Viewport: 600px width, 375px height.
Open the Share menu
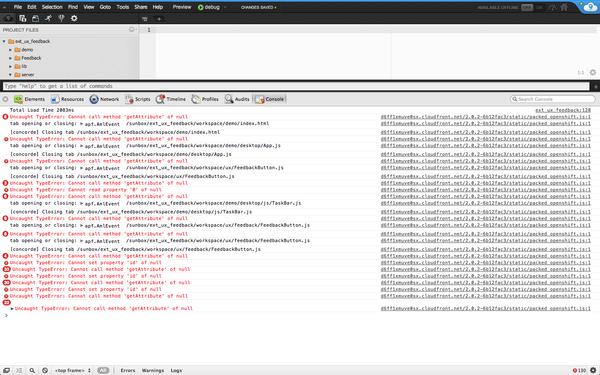point(140,7)
